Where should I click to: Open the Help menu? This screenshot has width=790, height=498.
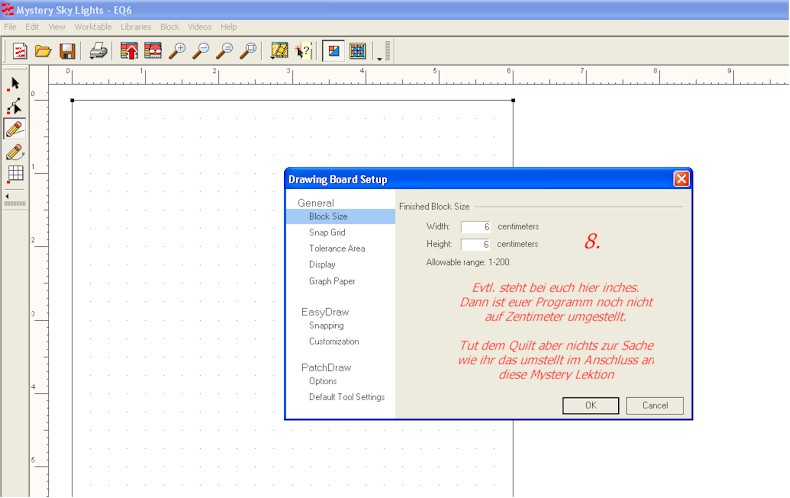[228, 27]
